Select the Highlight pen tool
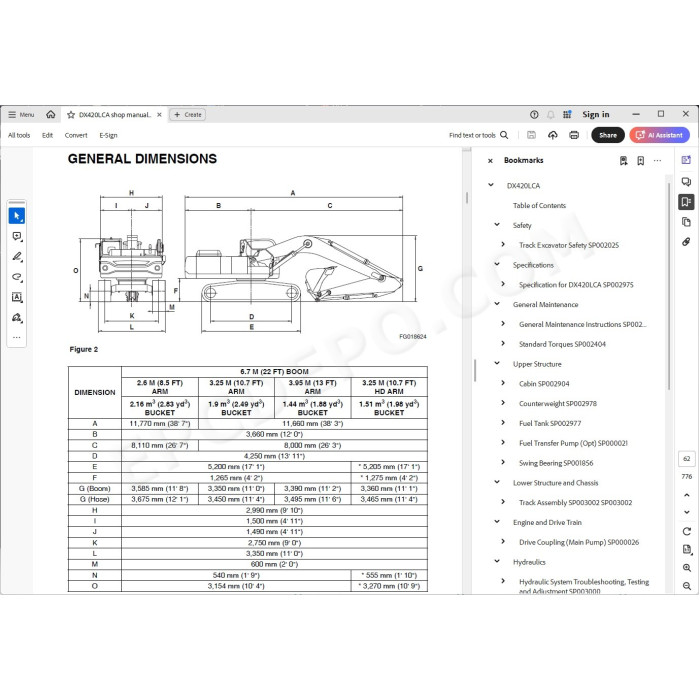The image size is (700, 700). 17,257
